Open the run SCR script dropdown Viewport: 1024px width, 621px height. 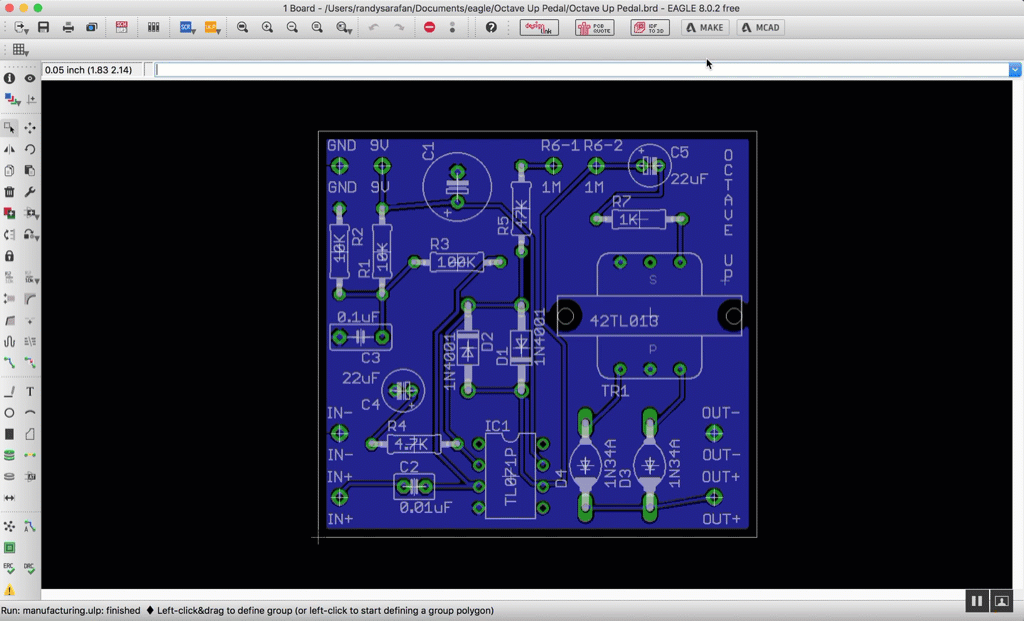coord(187,27)
